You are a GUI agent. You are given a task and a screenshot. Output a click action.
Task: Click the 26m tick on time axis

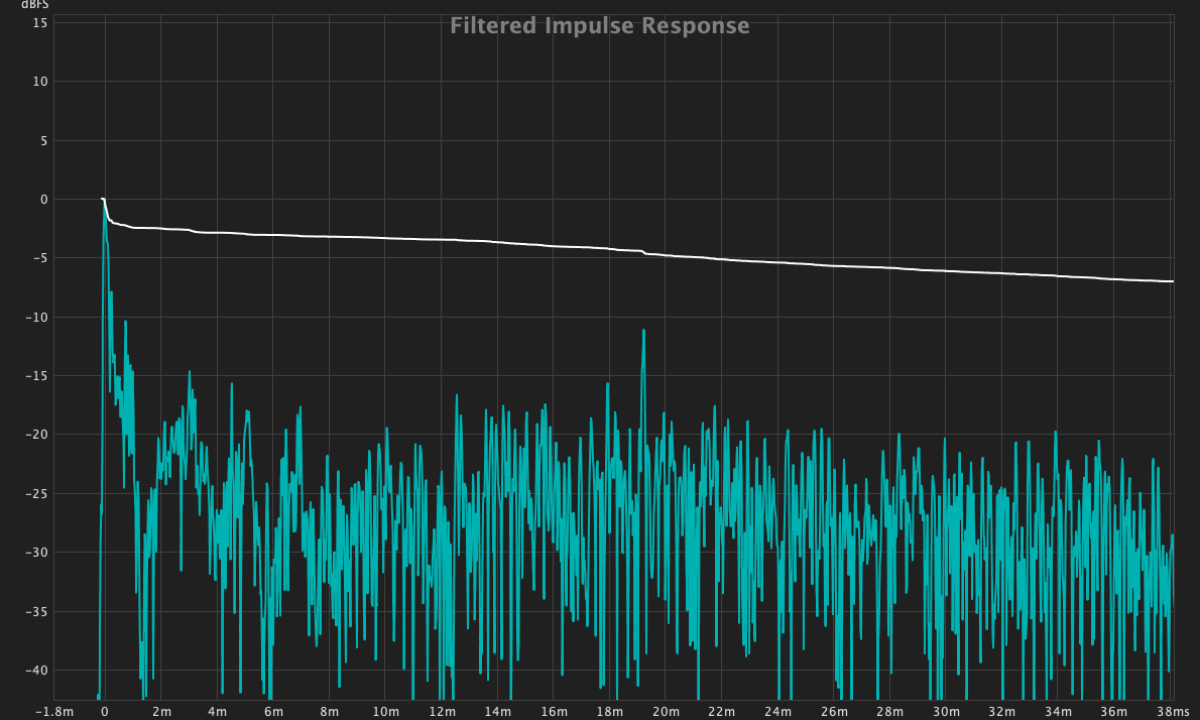coord(834,711)
